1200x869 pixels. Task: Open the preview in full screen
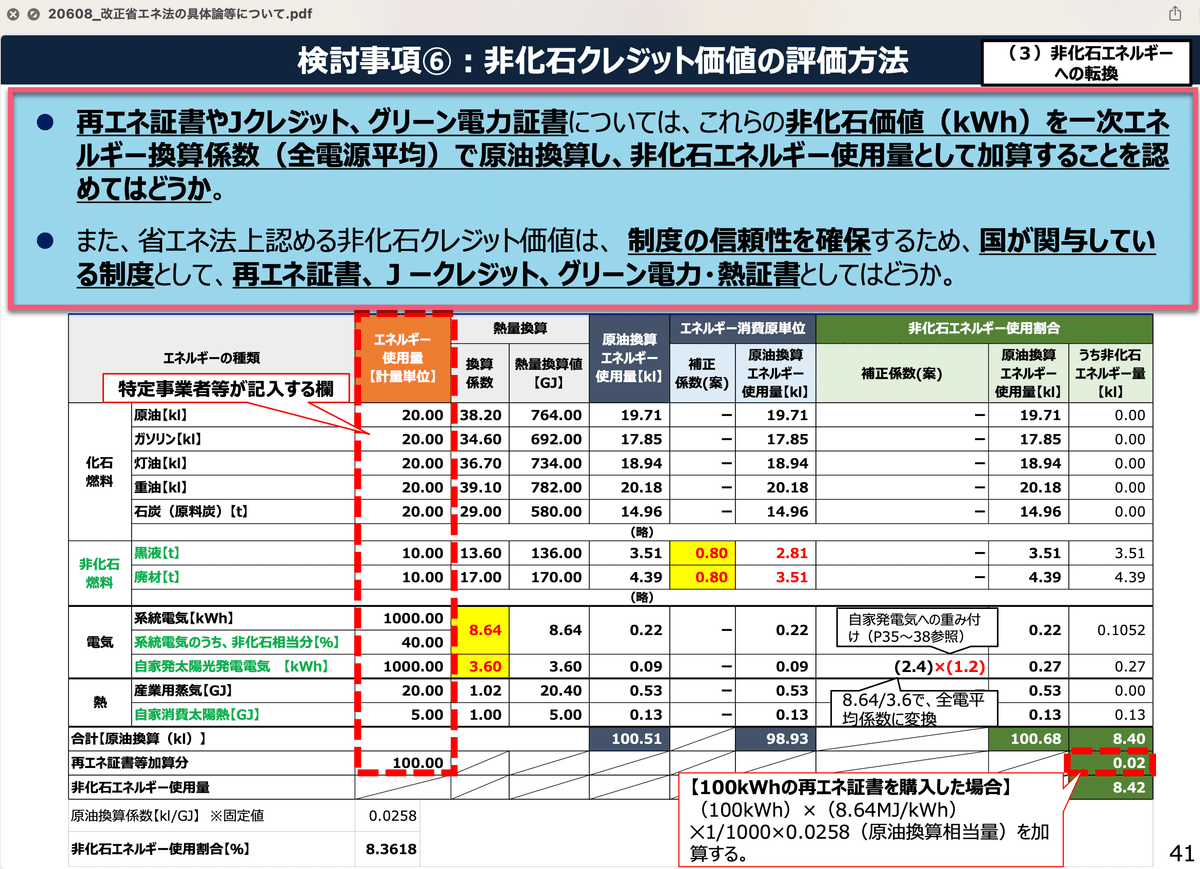34,16
